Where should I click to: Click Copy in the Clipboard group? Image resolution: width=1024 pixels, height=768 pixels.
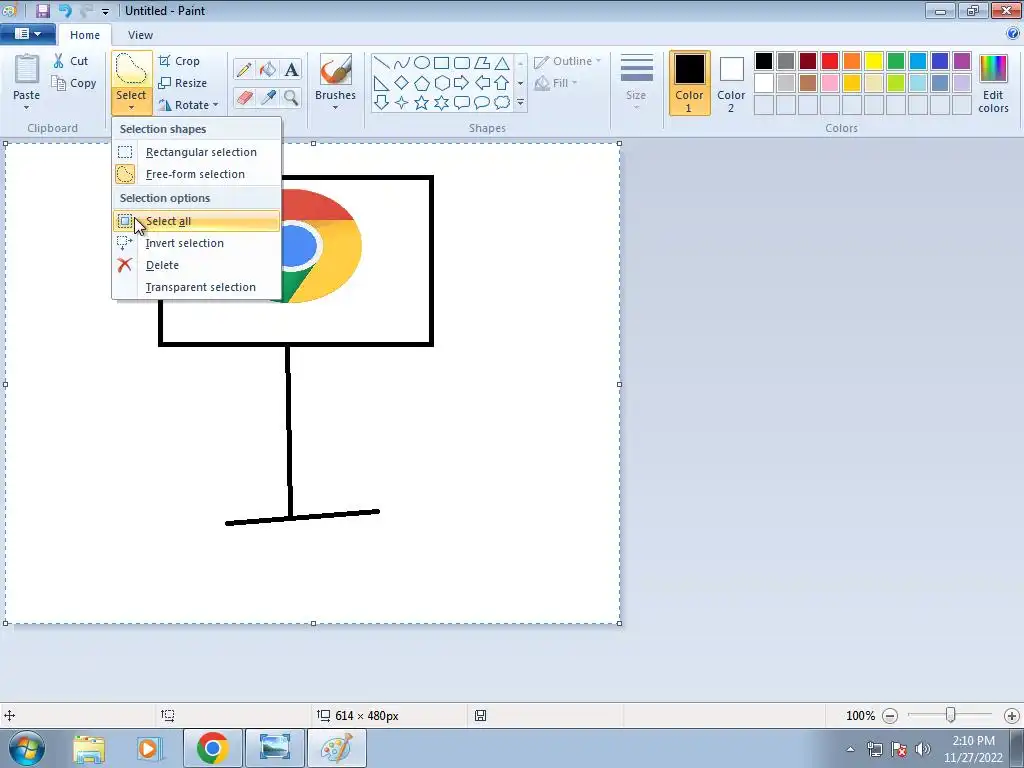(x=74, y=83)
